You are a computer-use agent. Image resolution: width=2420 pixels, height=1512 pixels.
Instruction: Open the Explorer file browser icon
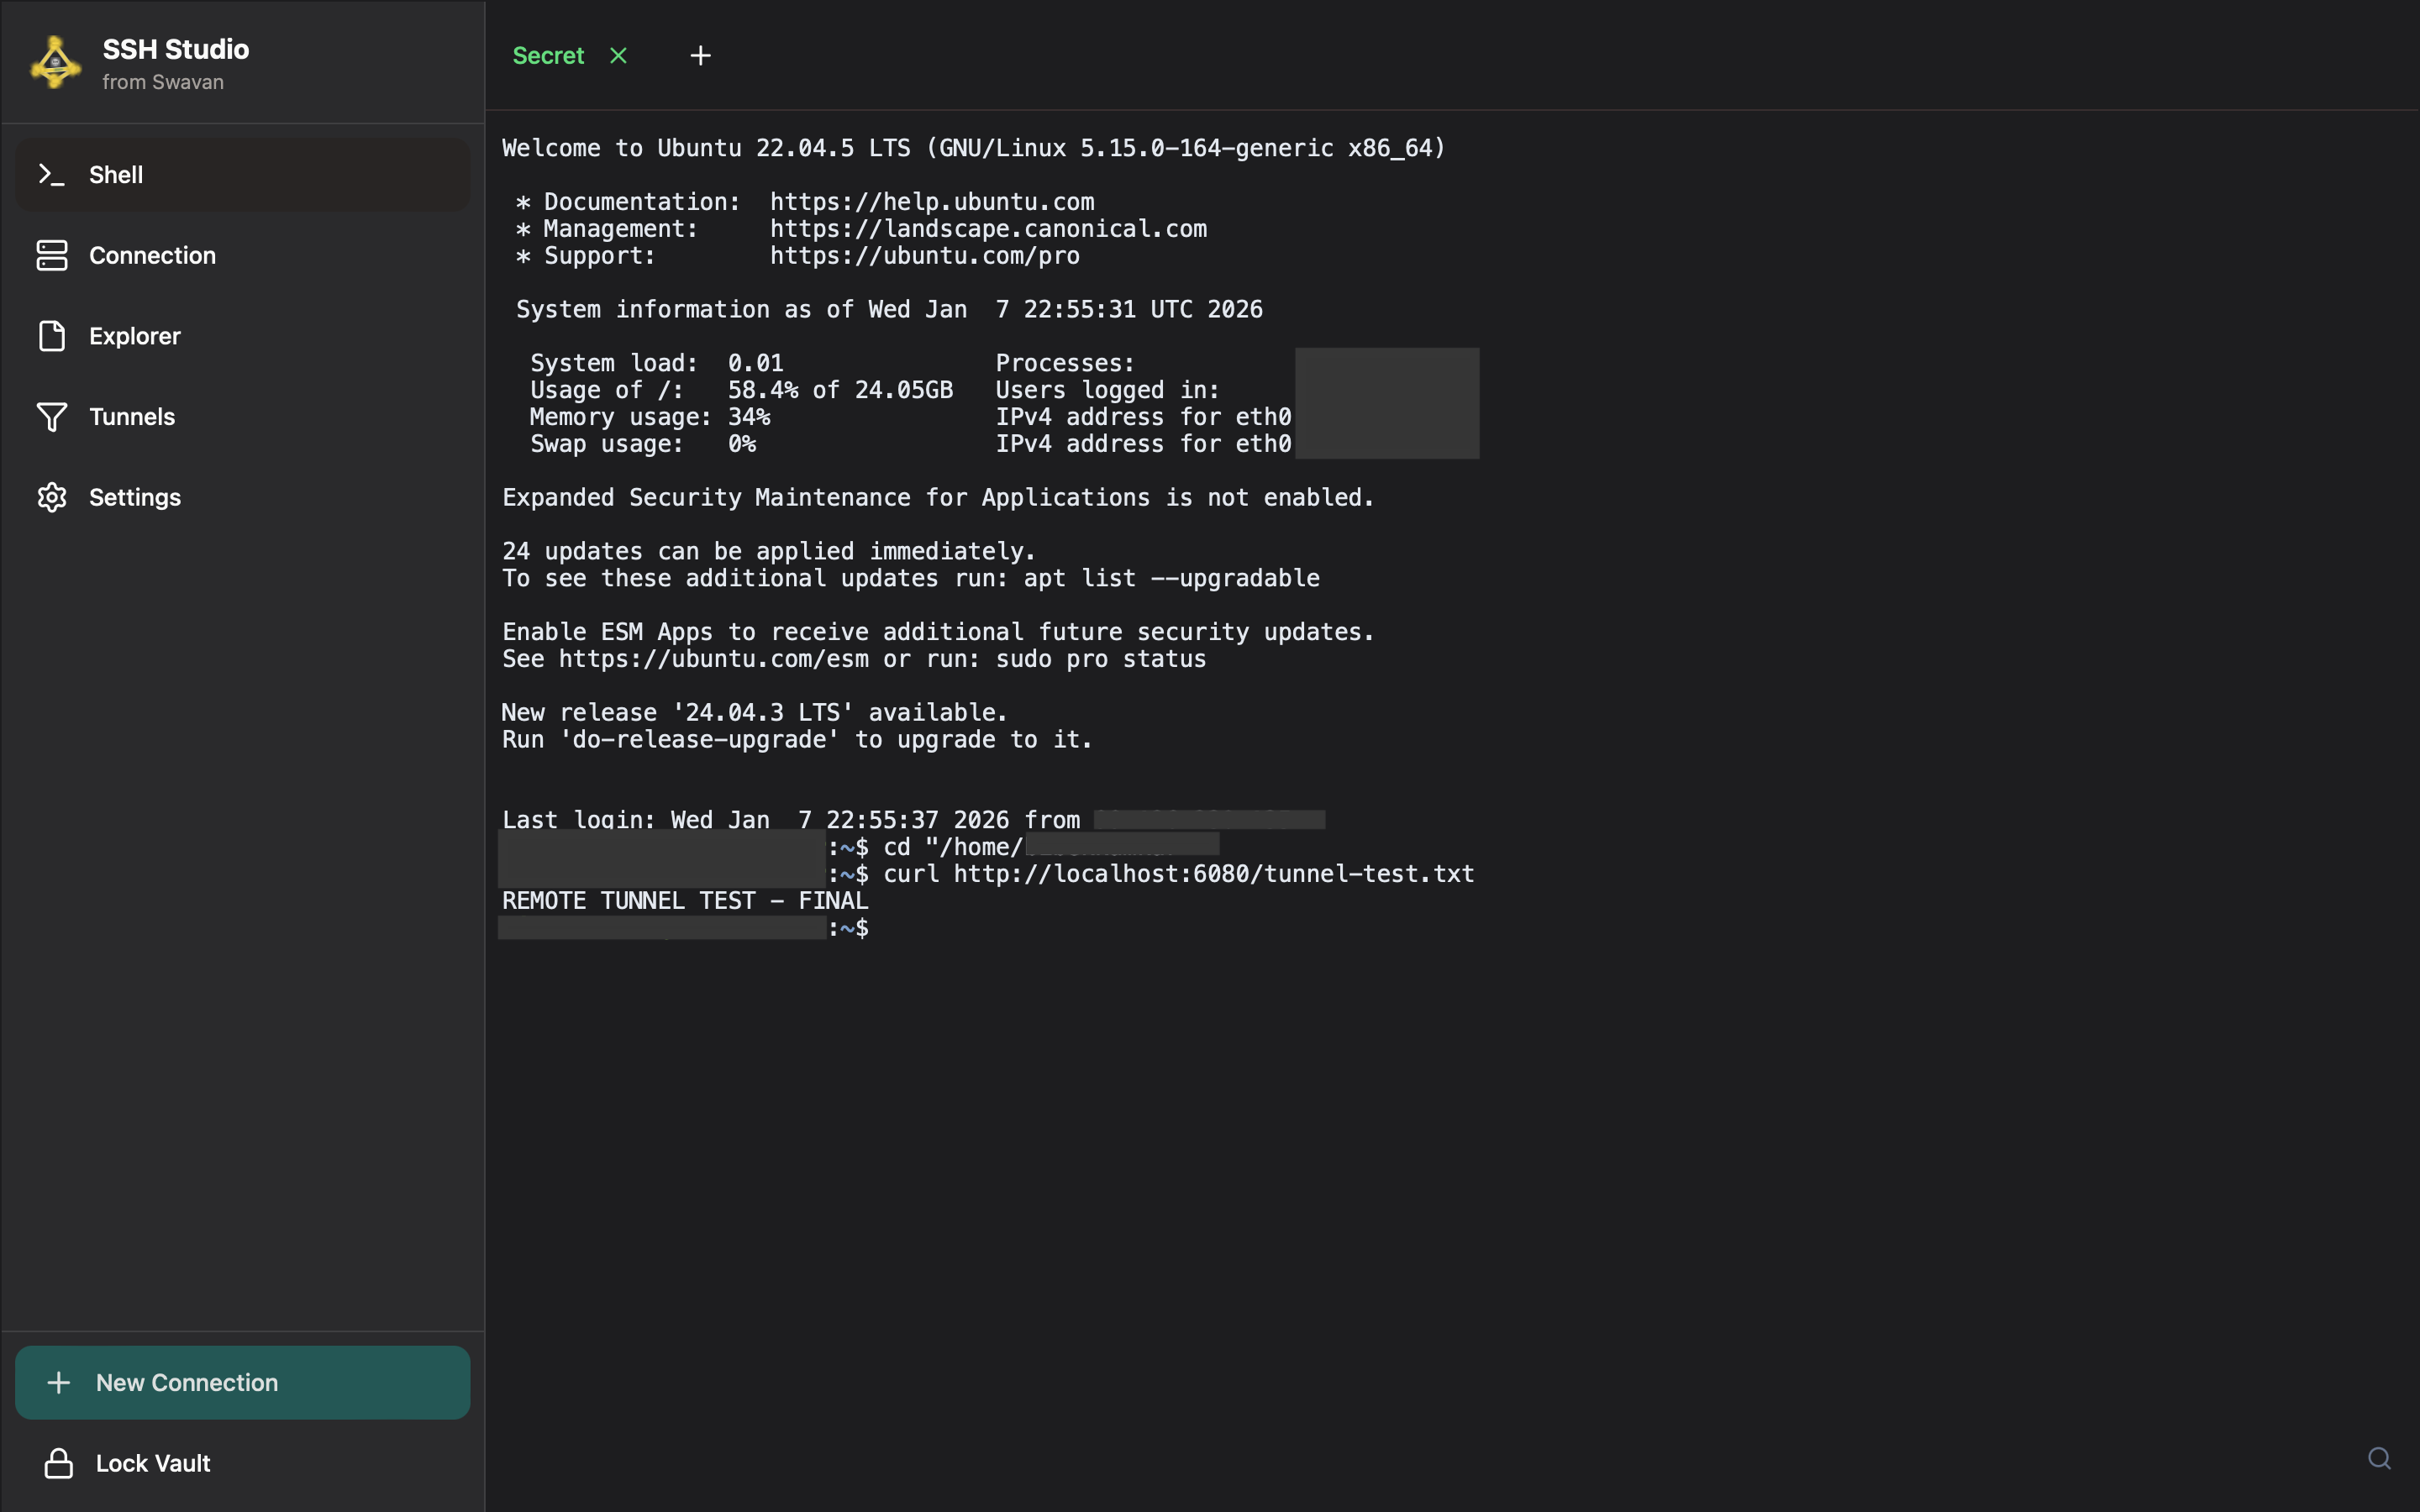click(52, 336)
